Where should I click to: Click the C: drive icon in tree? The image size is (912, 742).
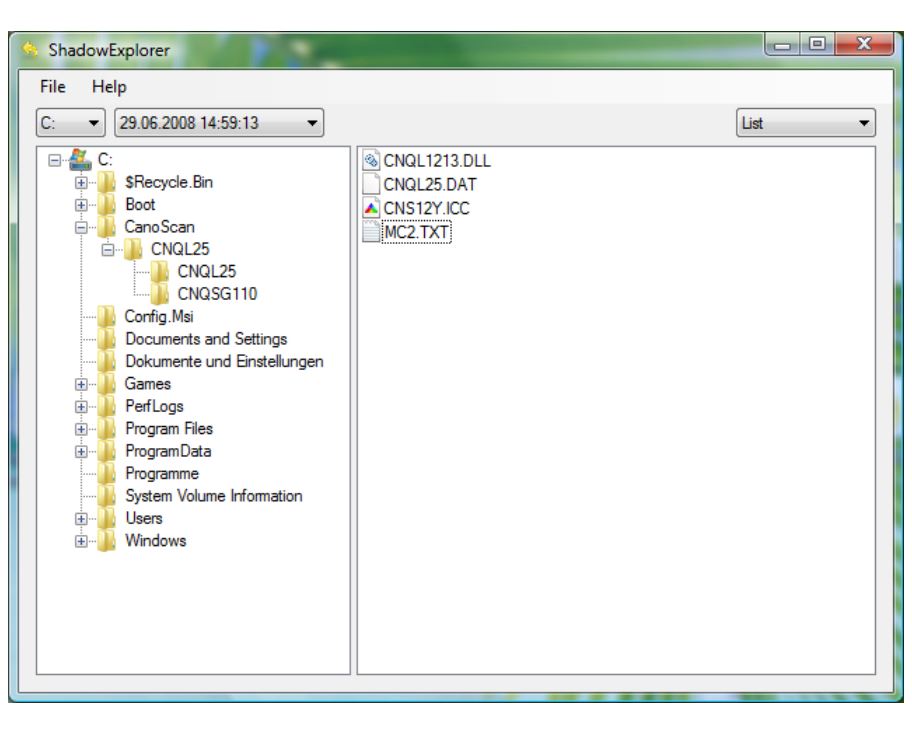pyautogui.click(x=80, y=159)
